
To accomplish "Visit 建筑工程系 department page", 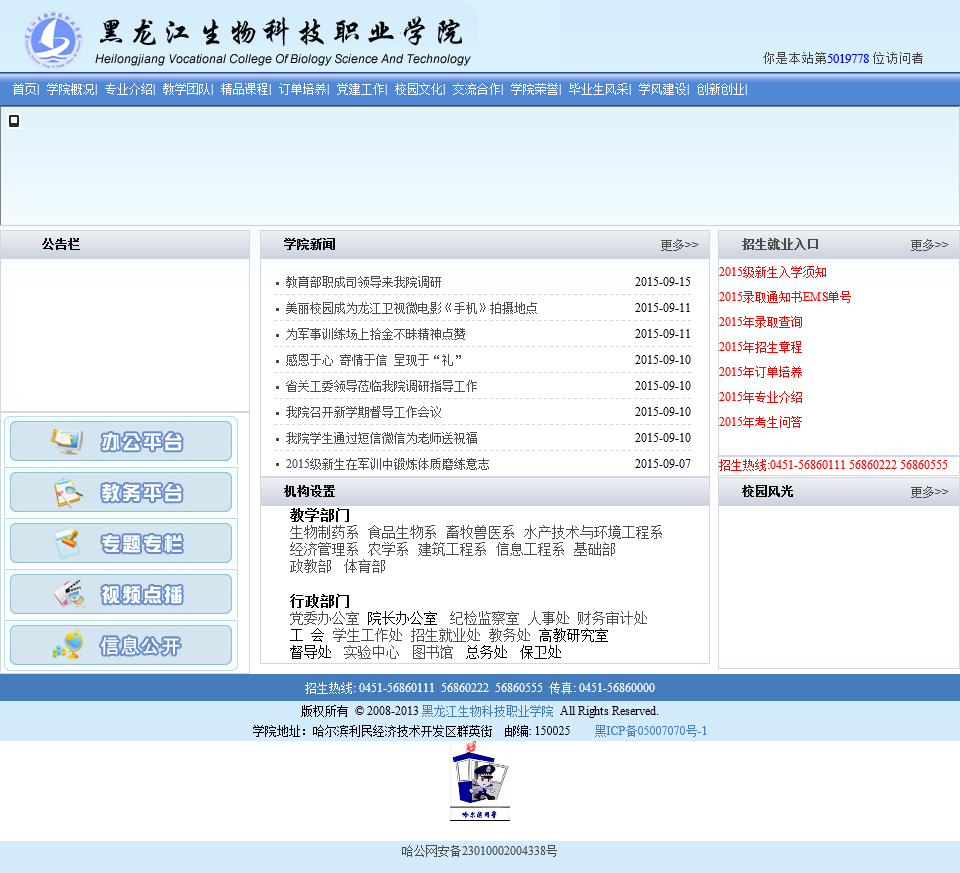I will (452, 550).
